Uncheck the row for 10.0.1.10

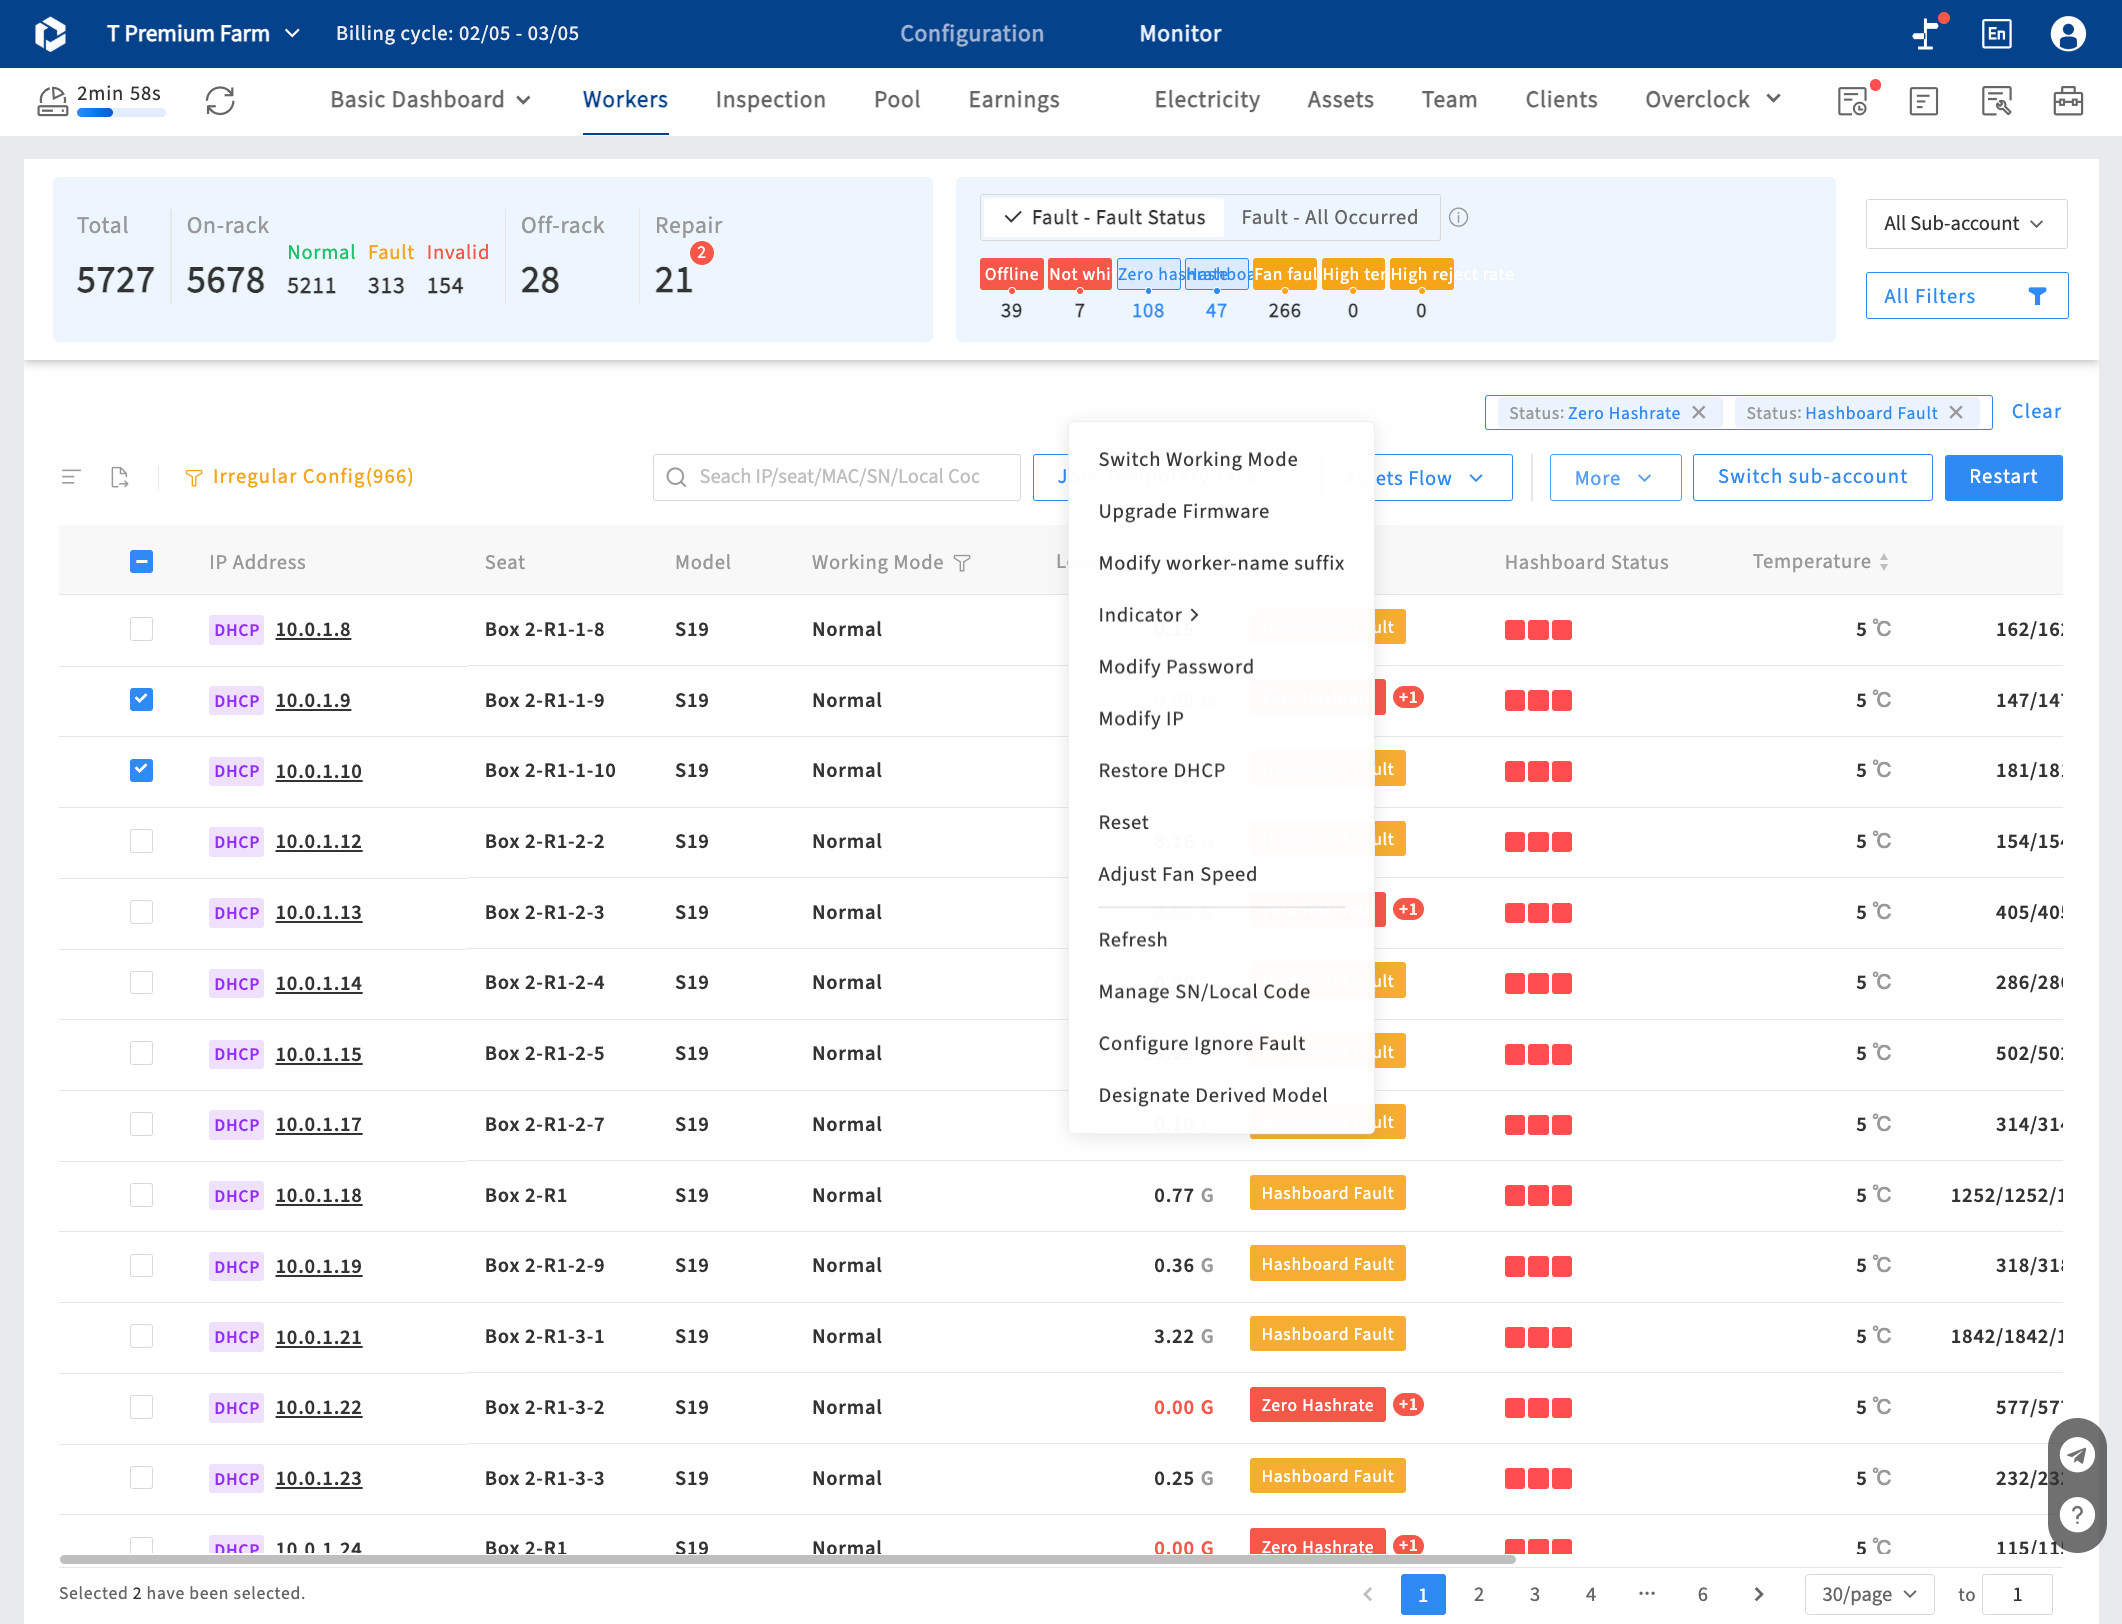(141, 770)
